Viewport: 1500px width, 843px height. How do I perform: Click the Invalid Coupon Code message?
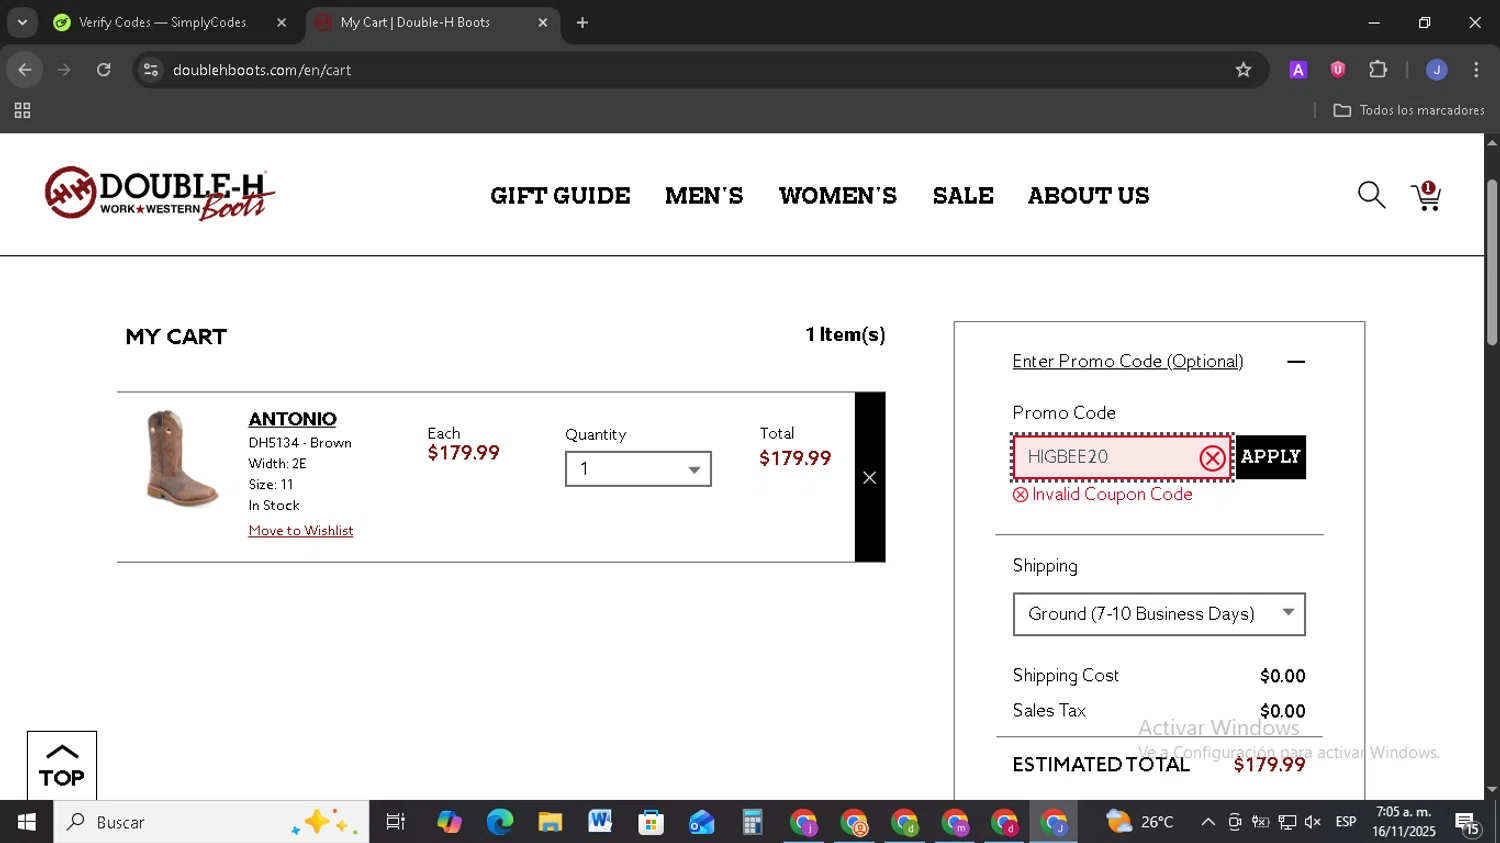(1103, 494)
